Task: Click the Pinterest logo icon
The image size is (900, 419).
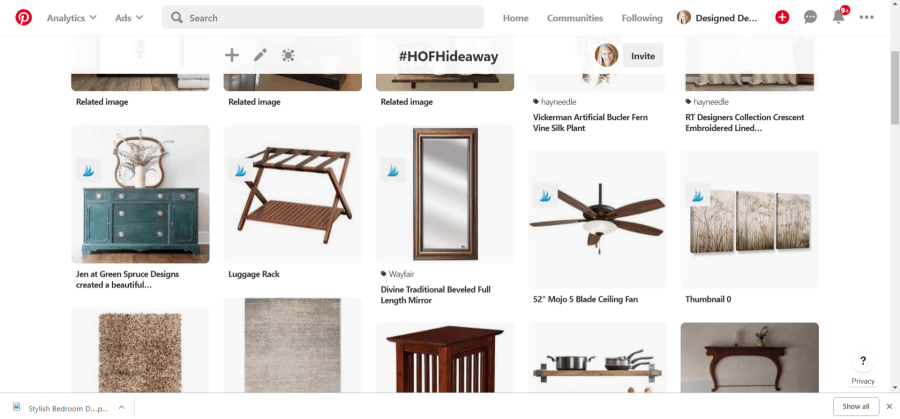Action: pos(24,18)
